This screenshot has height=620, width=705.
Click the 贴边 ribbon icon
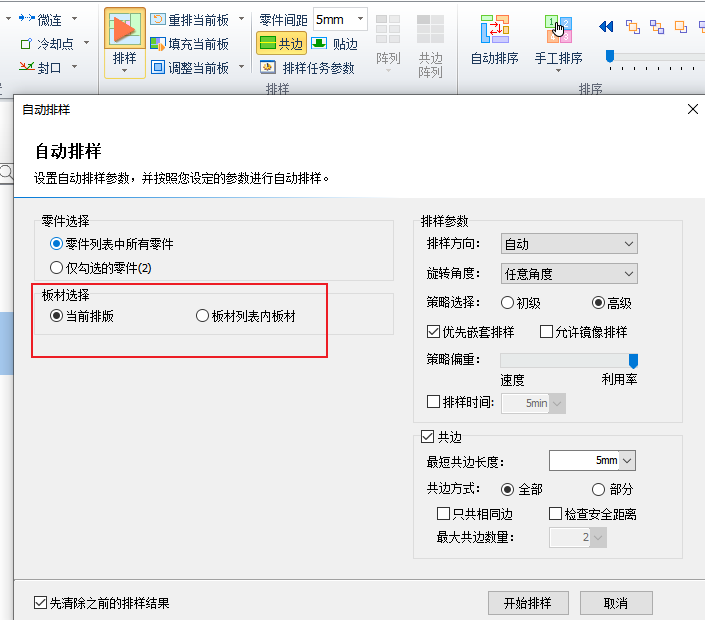[x=319, y=43]
